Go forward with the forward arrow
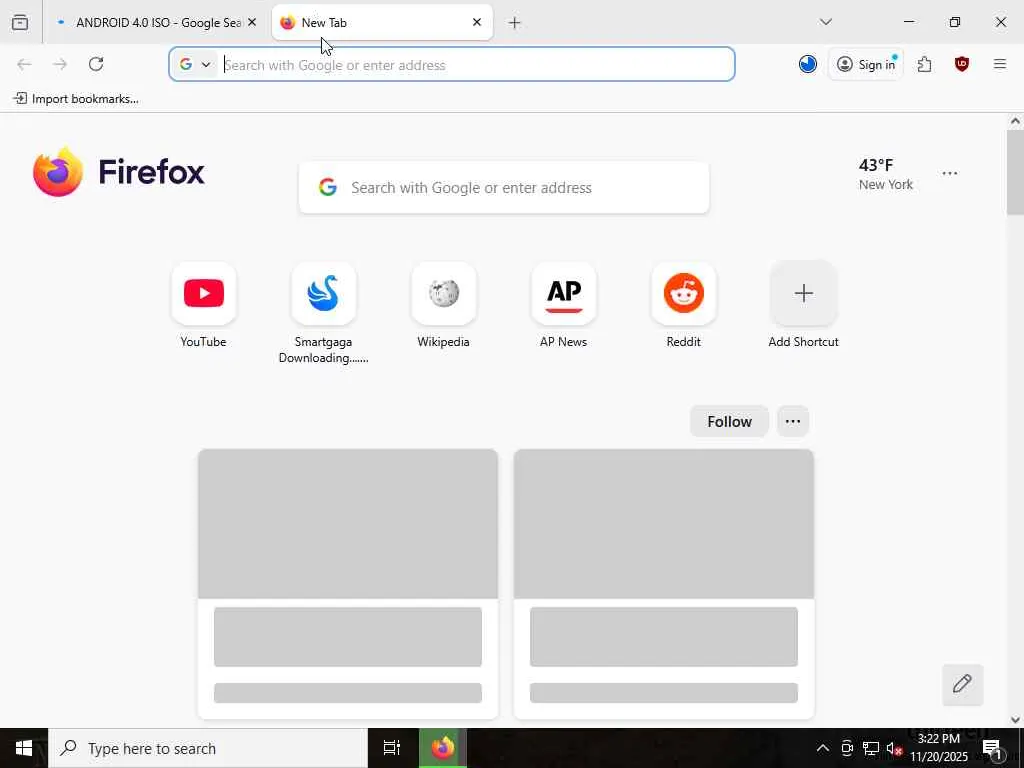Image resolution: width=1024 pixels, height=768 pixels. [60, 64]
